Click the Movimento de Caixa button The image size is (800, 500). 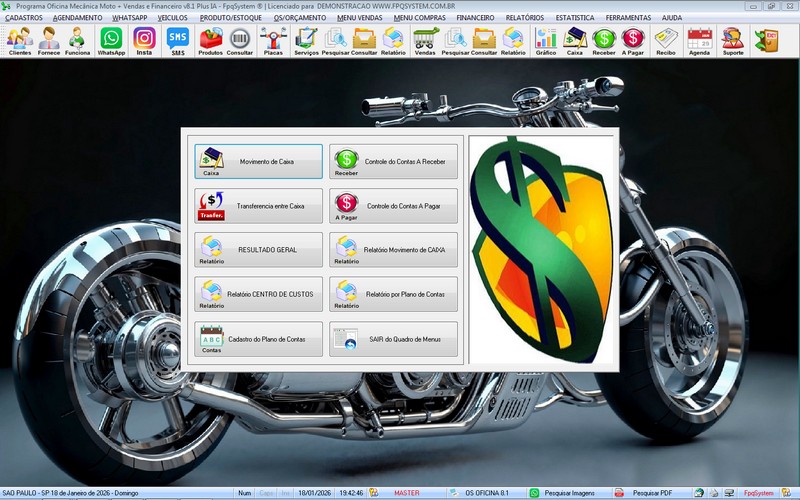259,161
